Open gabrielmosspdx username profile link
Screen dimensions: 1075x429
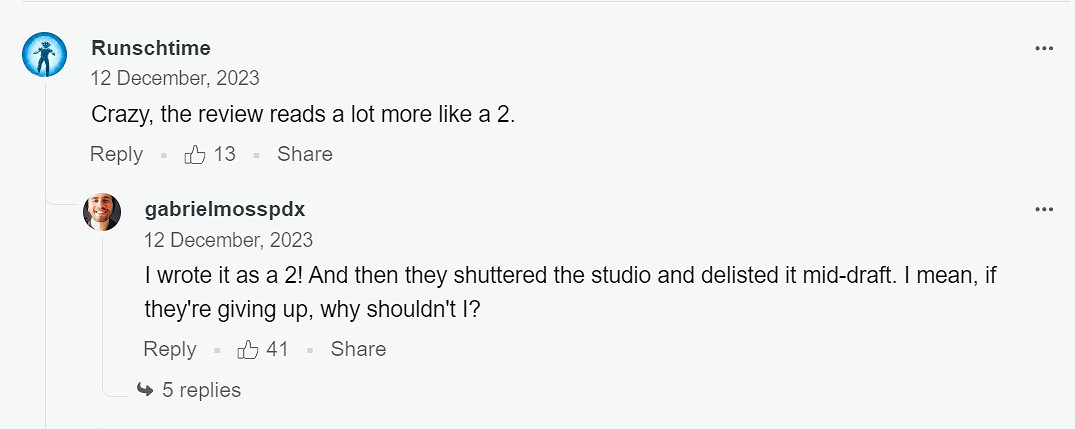pos(225,209)
